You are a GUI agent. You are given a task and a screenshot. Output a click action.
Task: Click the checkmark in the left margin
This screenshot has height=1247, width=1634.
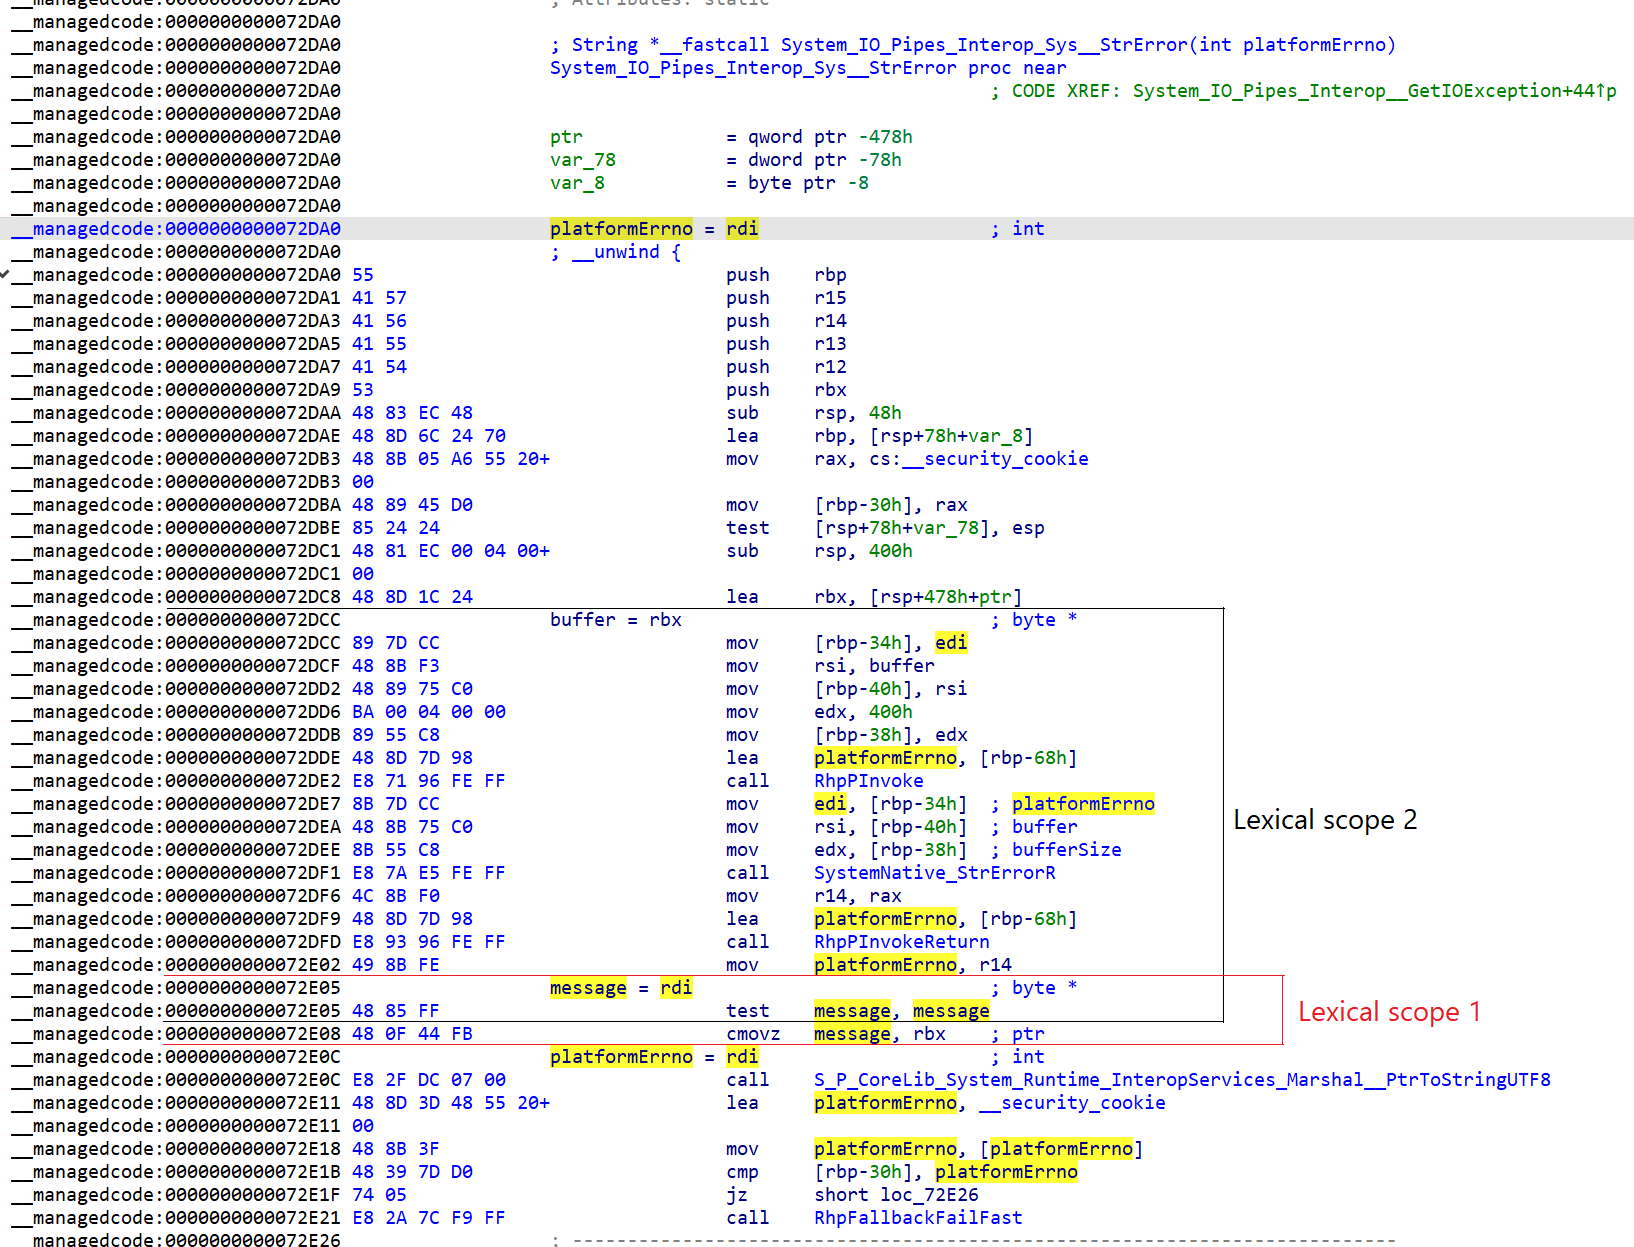pos(5,274)
